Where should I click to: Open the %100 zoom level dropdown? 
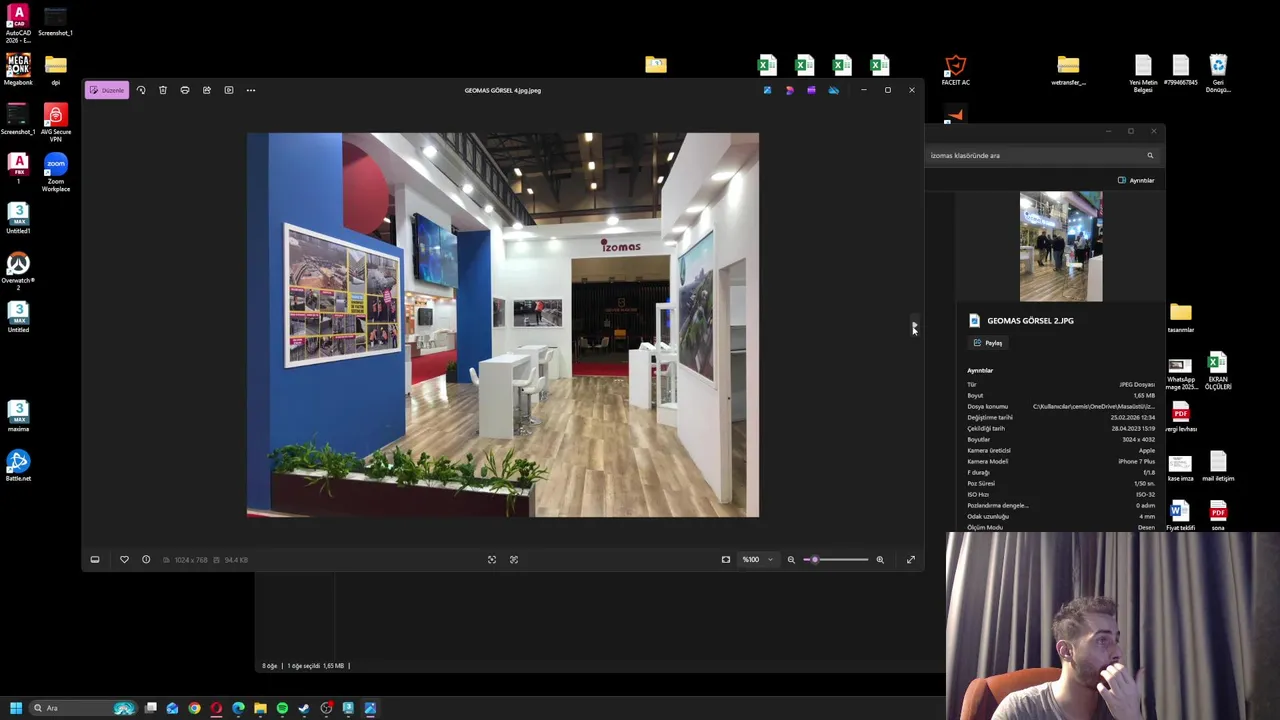[x=756, y=560]
